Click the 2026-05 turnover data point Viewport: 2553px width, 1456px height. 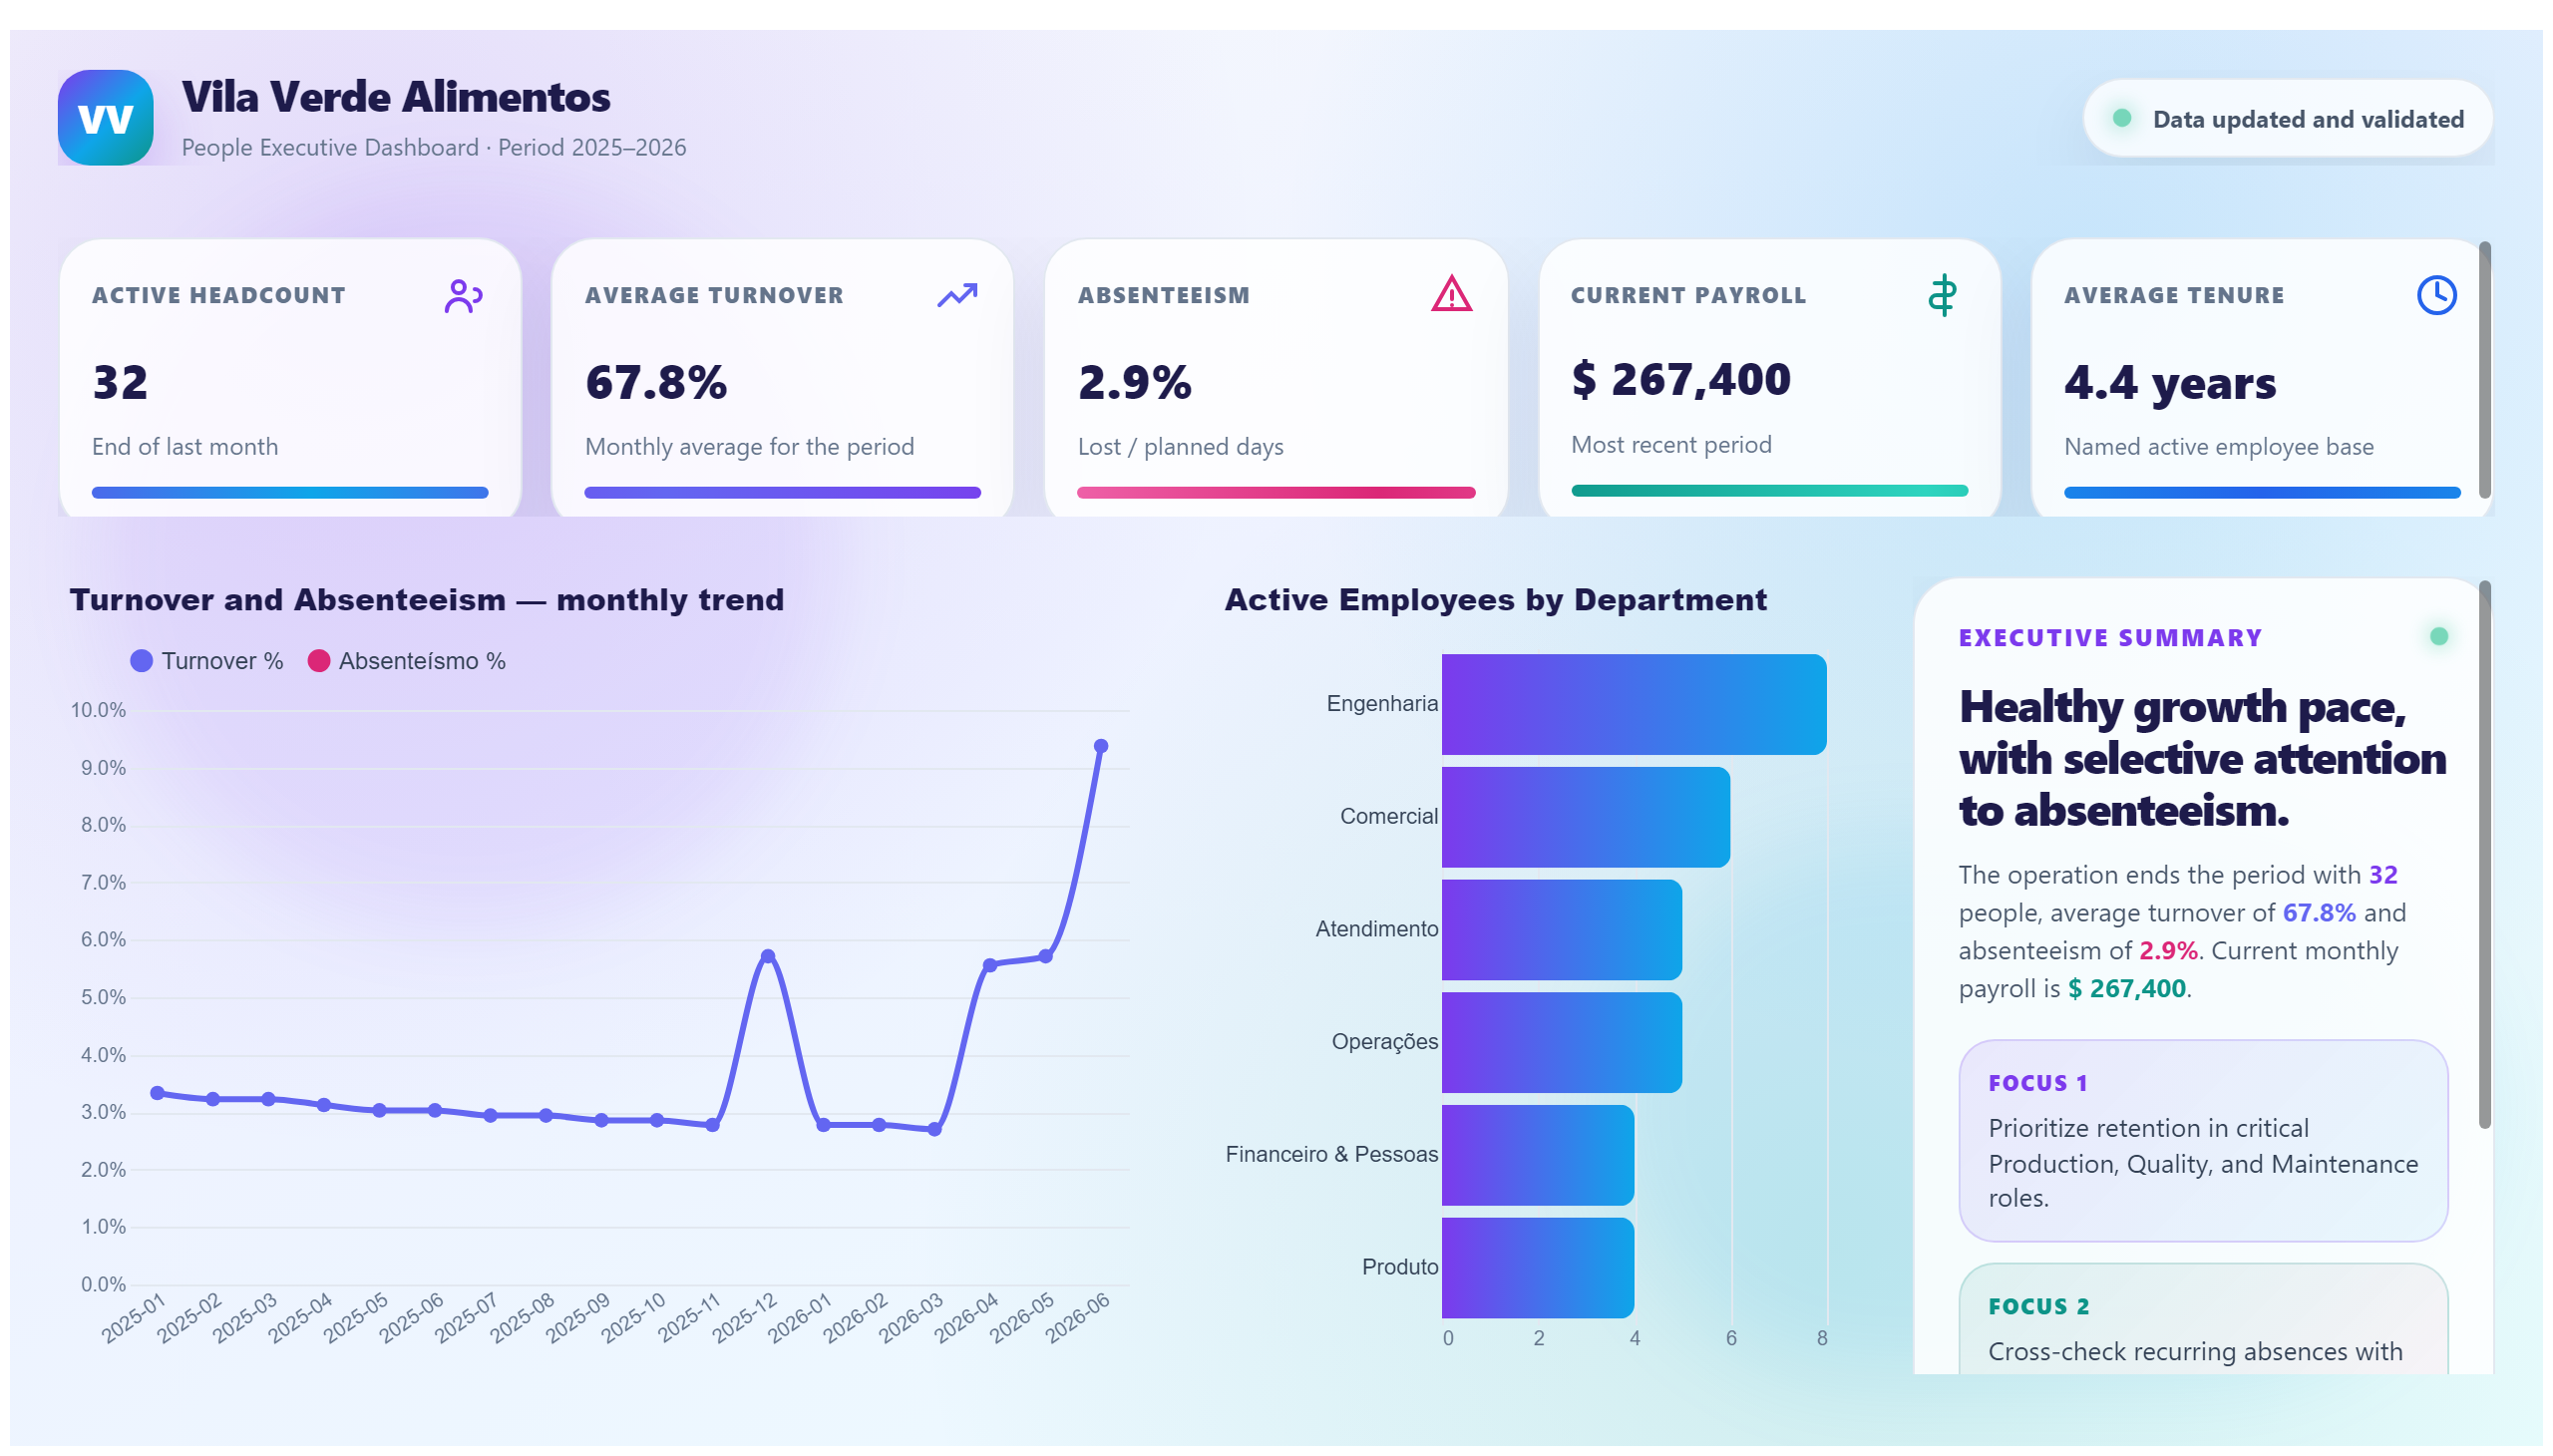(x=1045, y=957)
